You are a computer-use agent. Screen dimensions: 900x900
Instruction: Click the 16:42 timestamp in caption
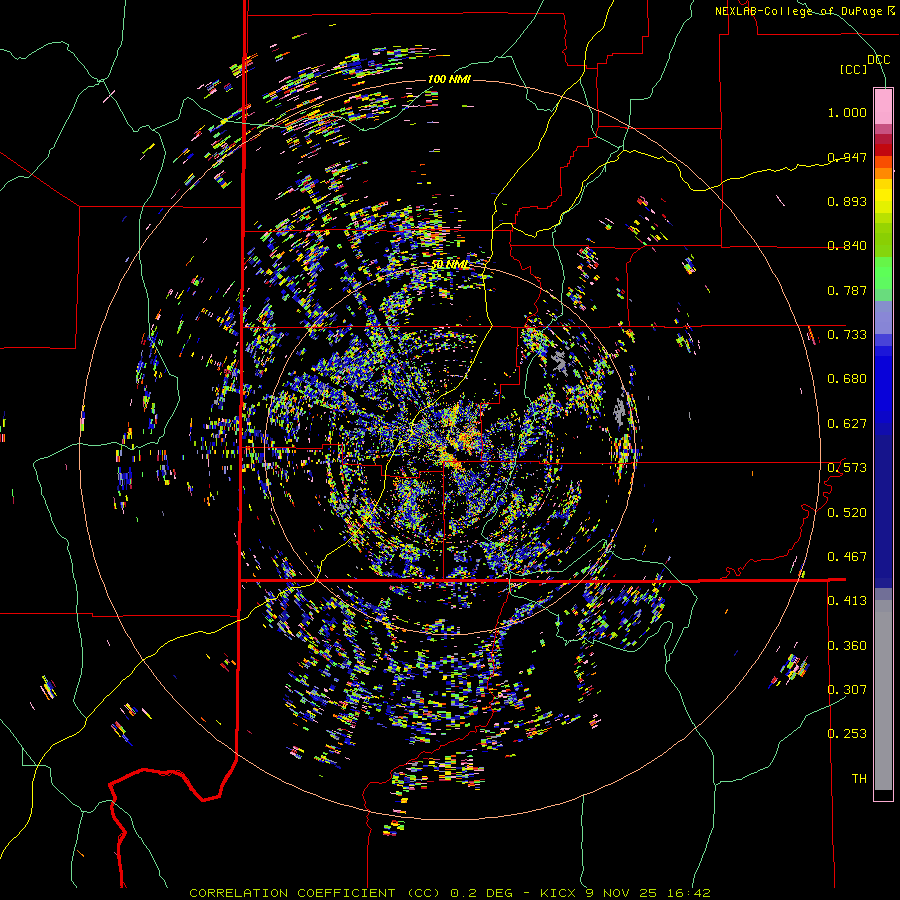point(689,893)
